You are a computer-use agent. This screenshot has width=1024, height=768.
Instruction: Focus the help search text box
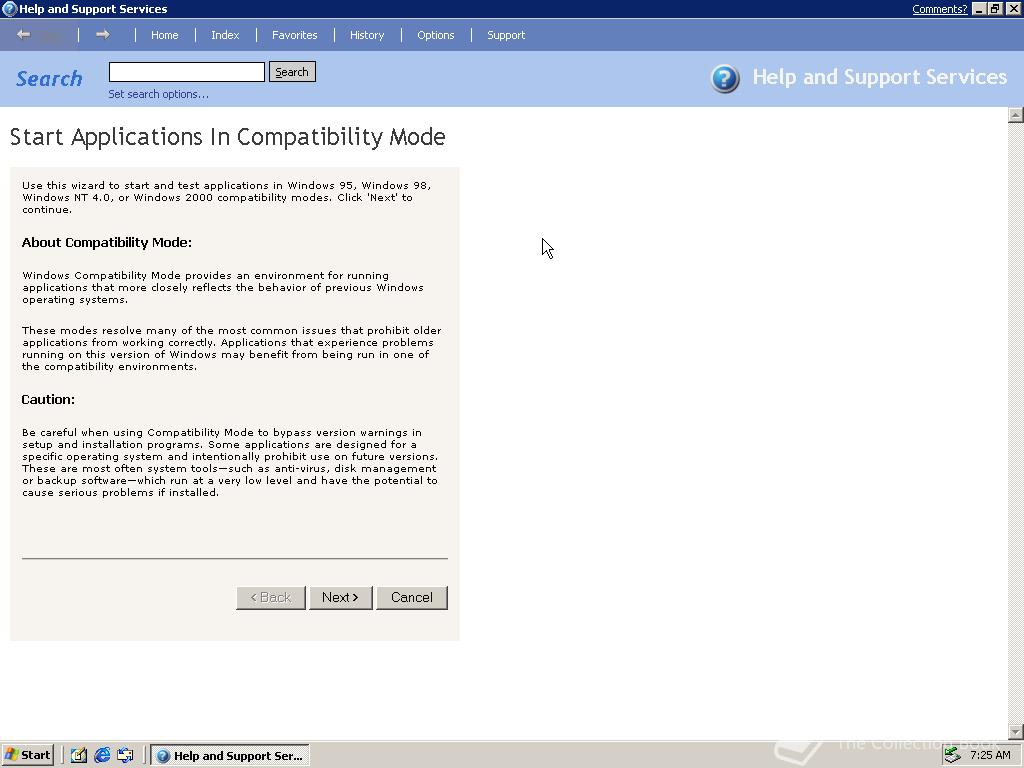coord(187,72)
